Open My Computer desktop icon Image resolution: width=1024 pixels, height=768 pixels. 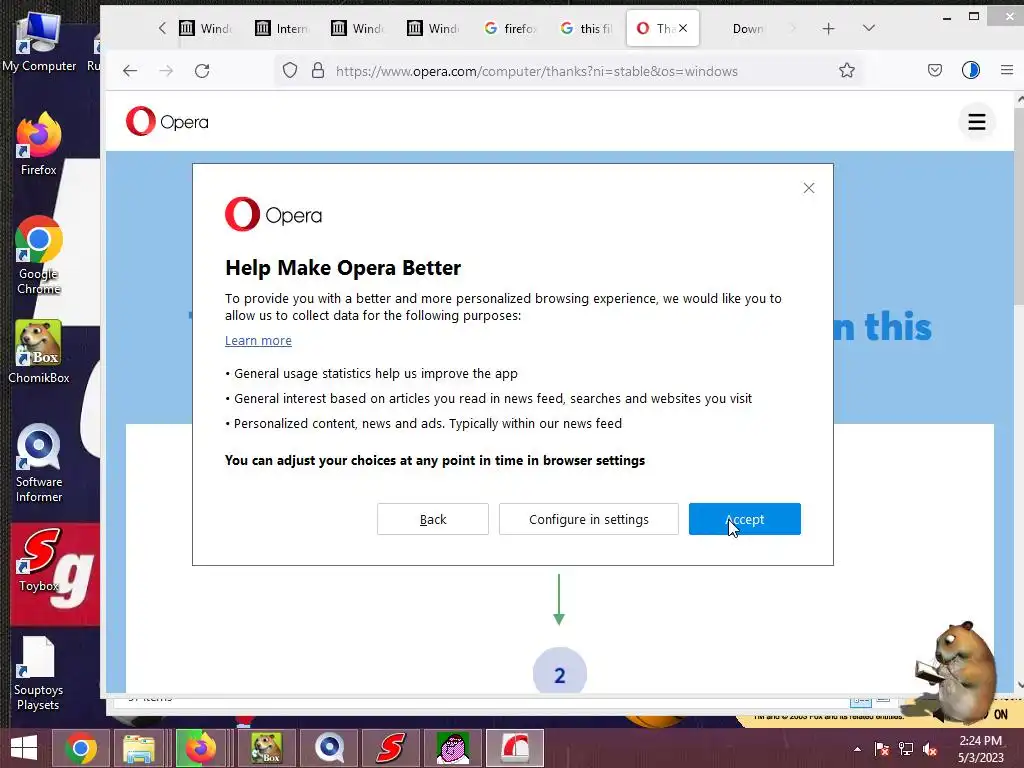tap(39, 42)
